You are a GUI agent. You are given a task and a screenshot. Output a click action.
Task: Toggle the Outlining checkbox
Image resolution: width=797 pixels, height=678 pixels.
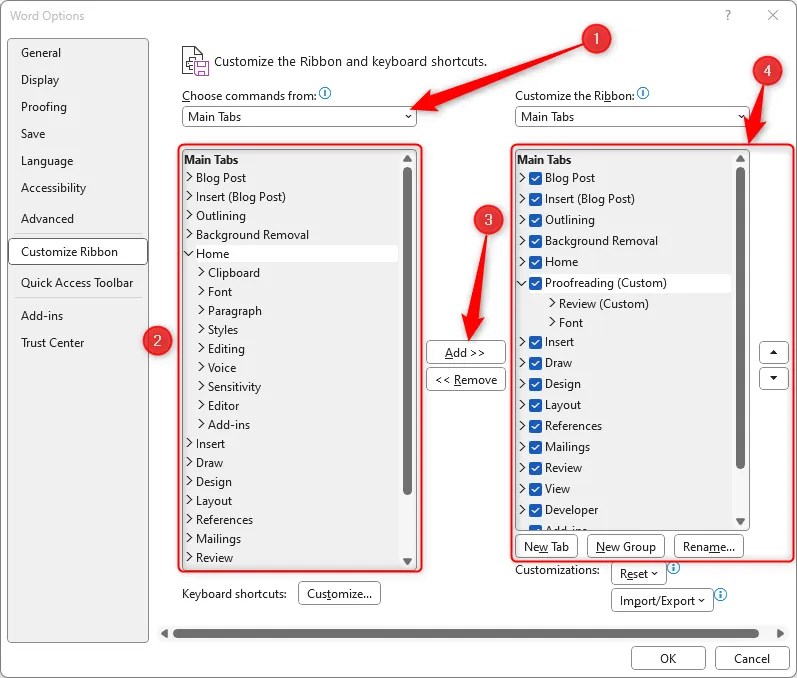pos(535,220)
